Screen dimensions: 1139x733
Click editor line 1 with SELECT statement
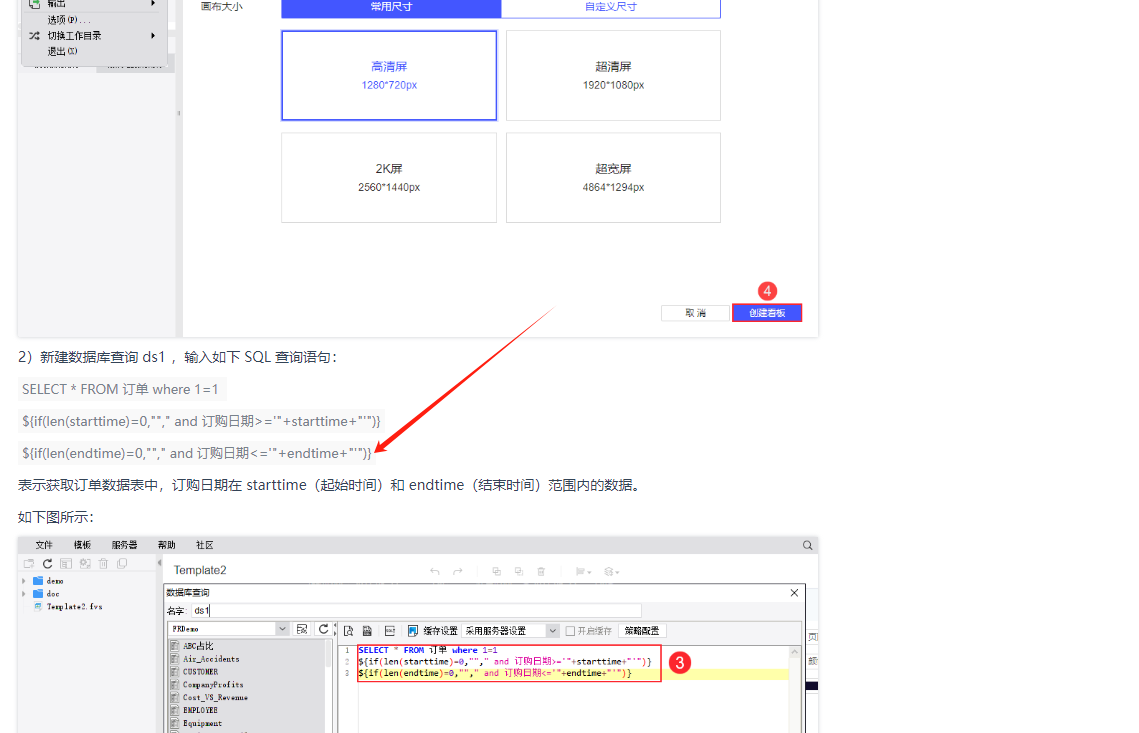coord(428,650)
